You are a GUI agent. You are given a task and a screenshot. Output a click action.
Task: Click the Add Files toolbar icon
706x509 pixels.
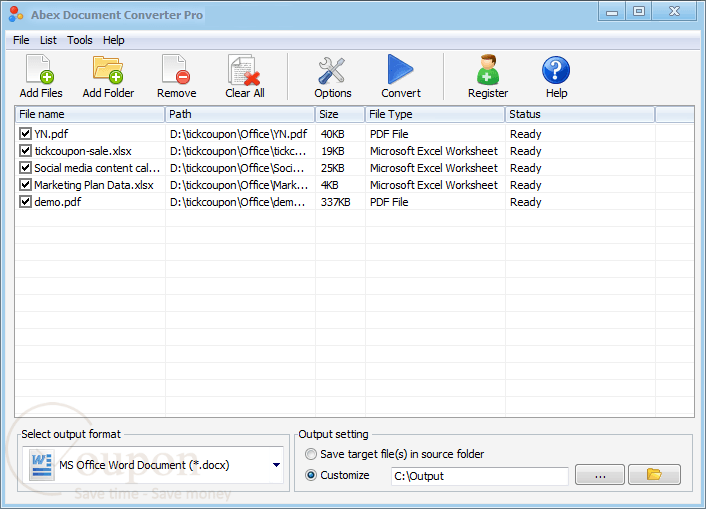pos(40,69)
